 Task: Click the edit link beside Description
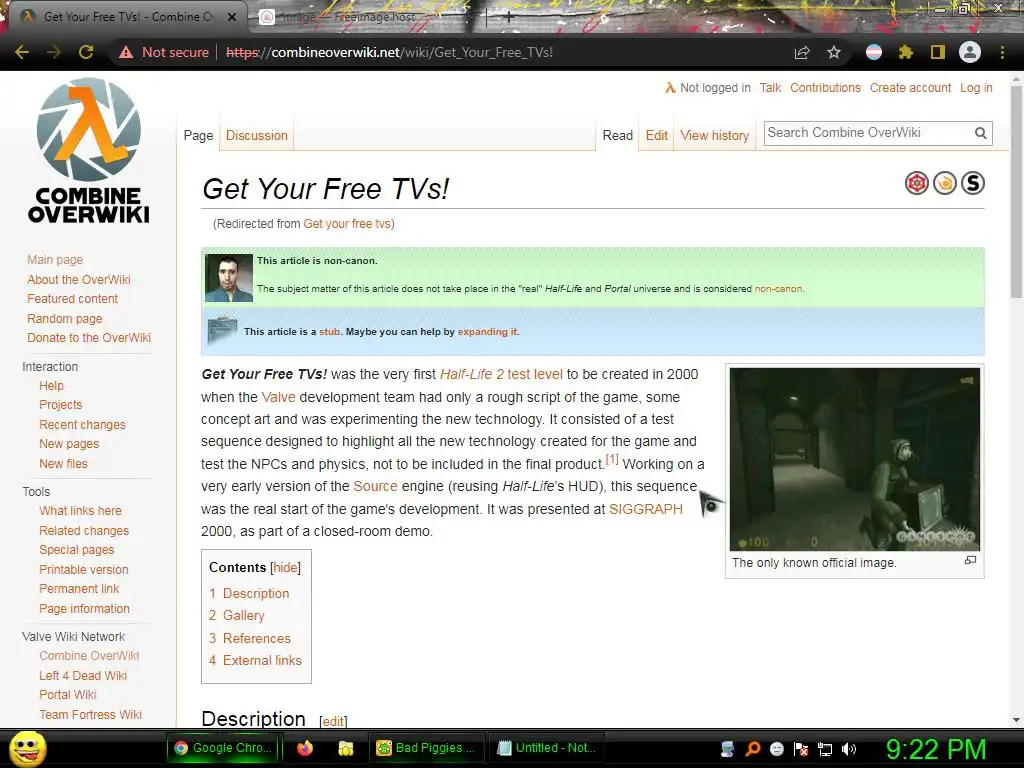pos(333,721)
